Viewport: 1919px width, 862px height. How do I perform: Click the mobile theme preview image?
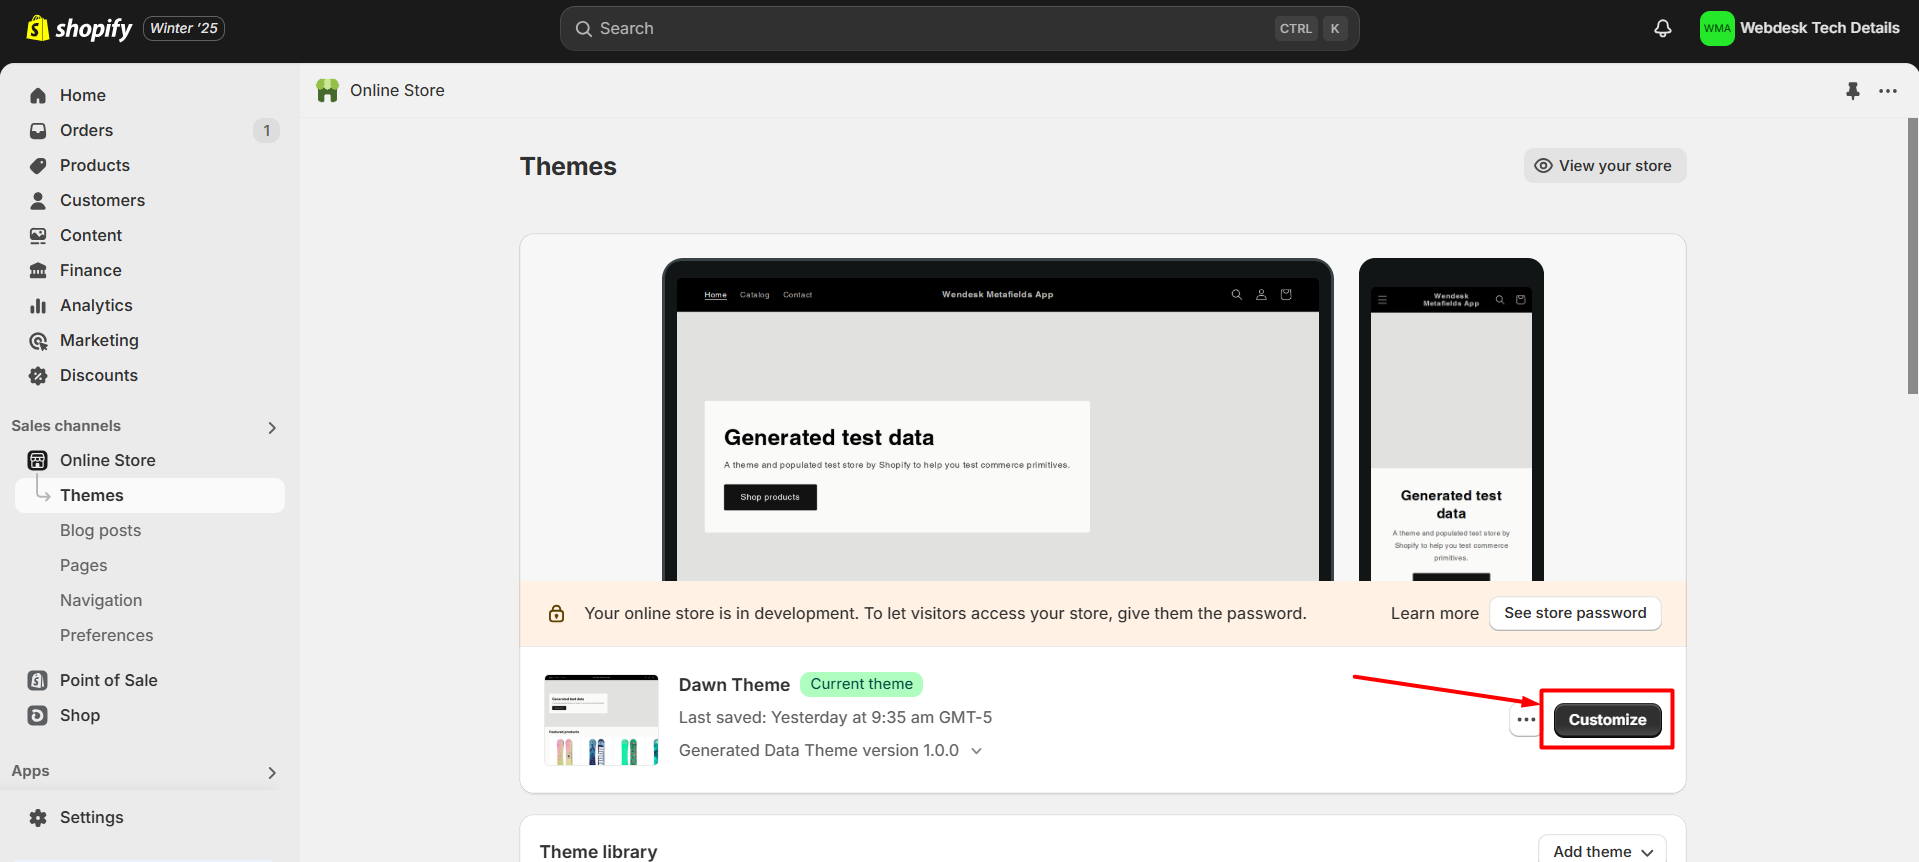coord(1451,420)
